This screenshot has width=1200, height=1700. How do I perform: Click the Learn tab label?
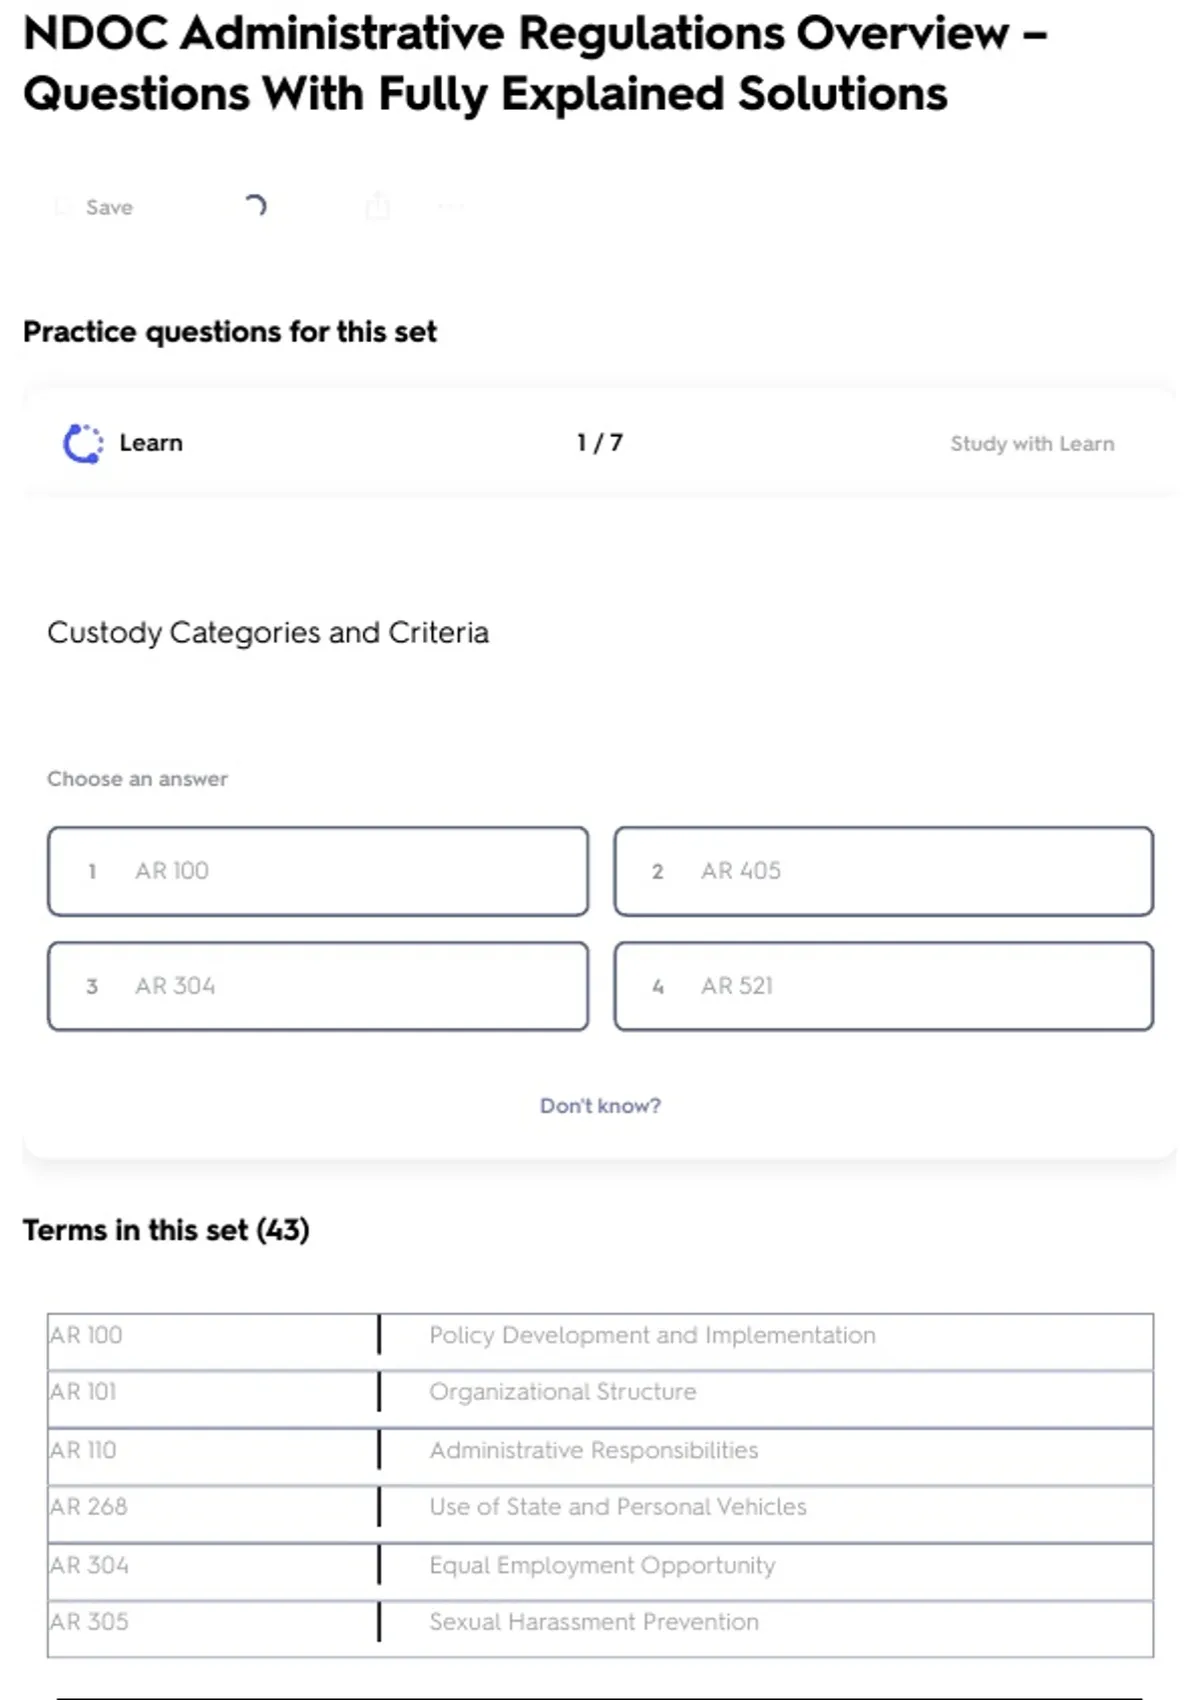click(151, 443)
